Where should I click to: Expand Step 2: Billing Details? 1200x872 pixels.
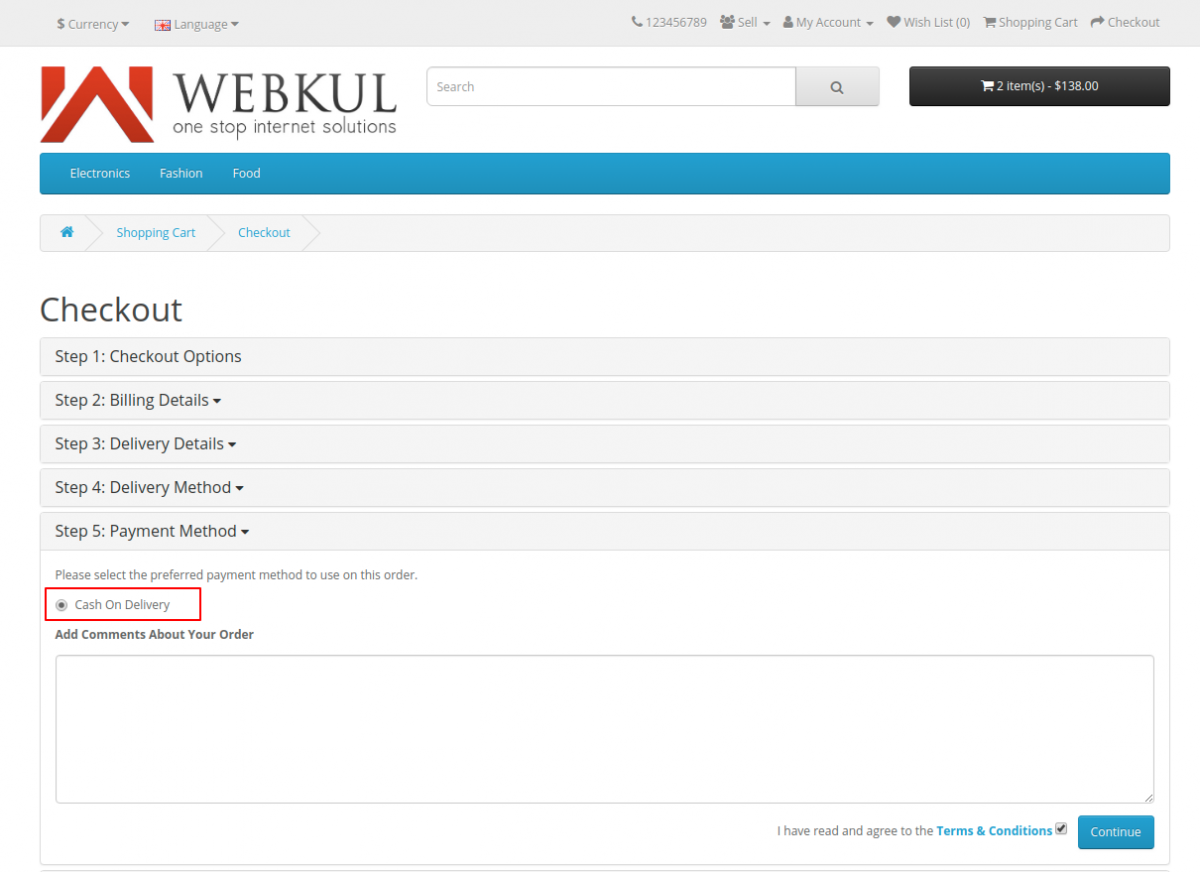tap(138, 400)
